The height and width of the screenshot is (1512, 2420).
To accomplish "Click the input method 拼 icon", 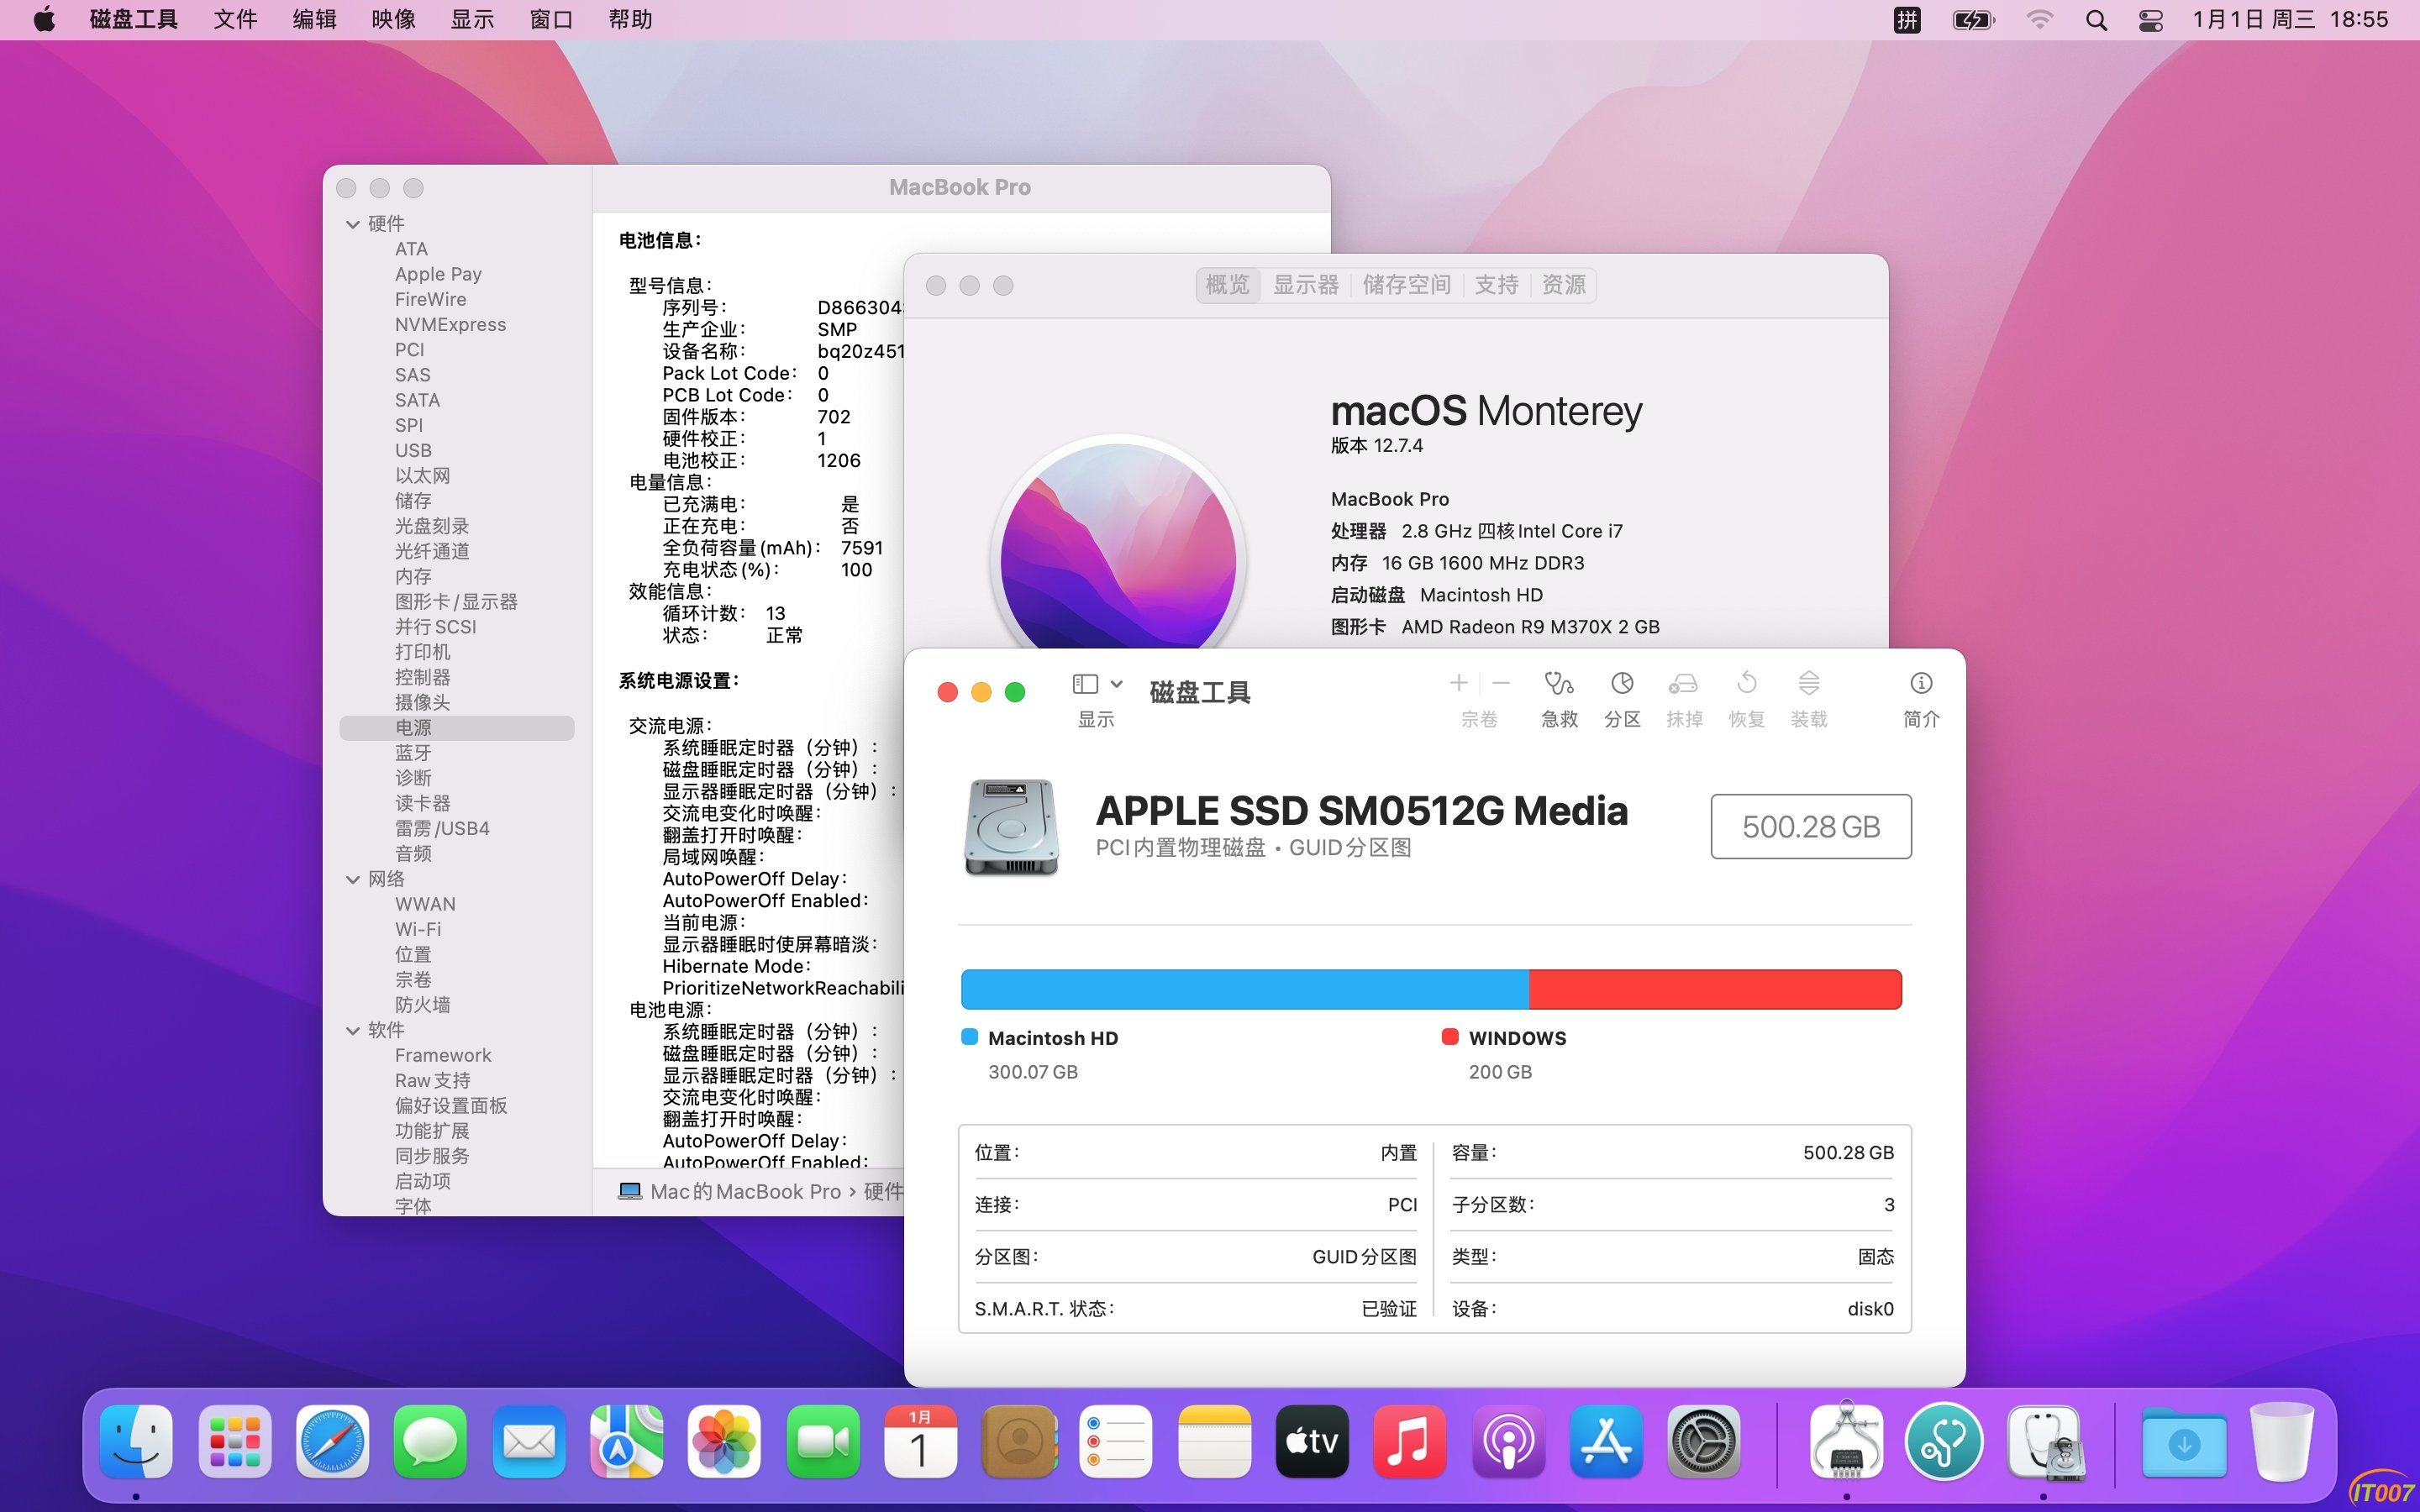I will (x=1907, y=20).
